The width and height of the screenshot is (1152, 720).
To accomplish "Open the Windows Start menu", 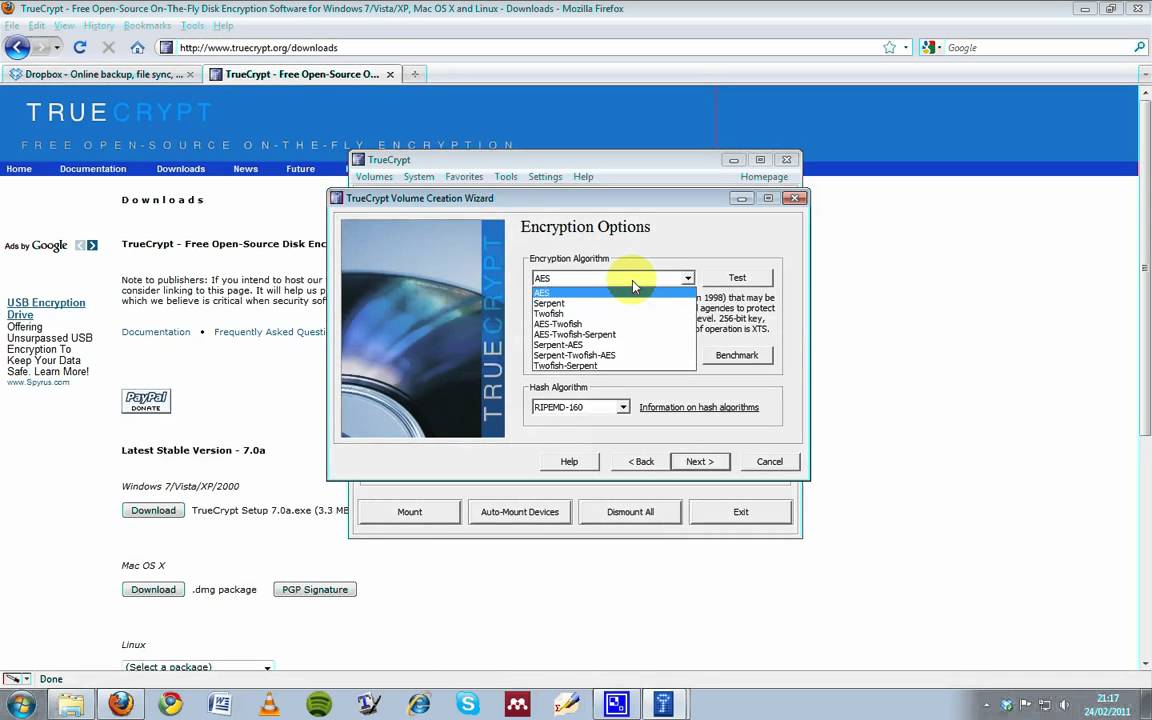I will (20, 704).
